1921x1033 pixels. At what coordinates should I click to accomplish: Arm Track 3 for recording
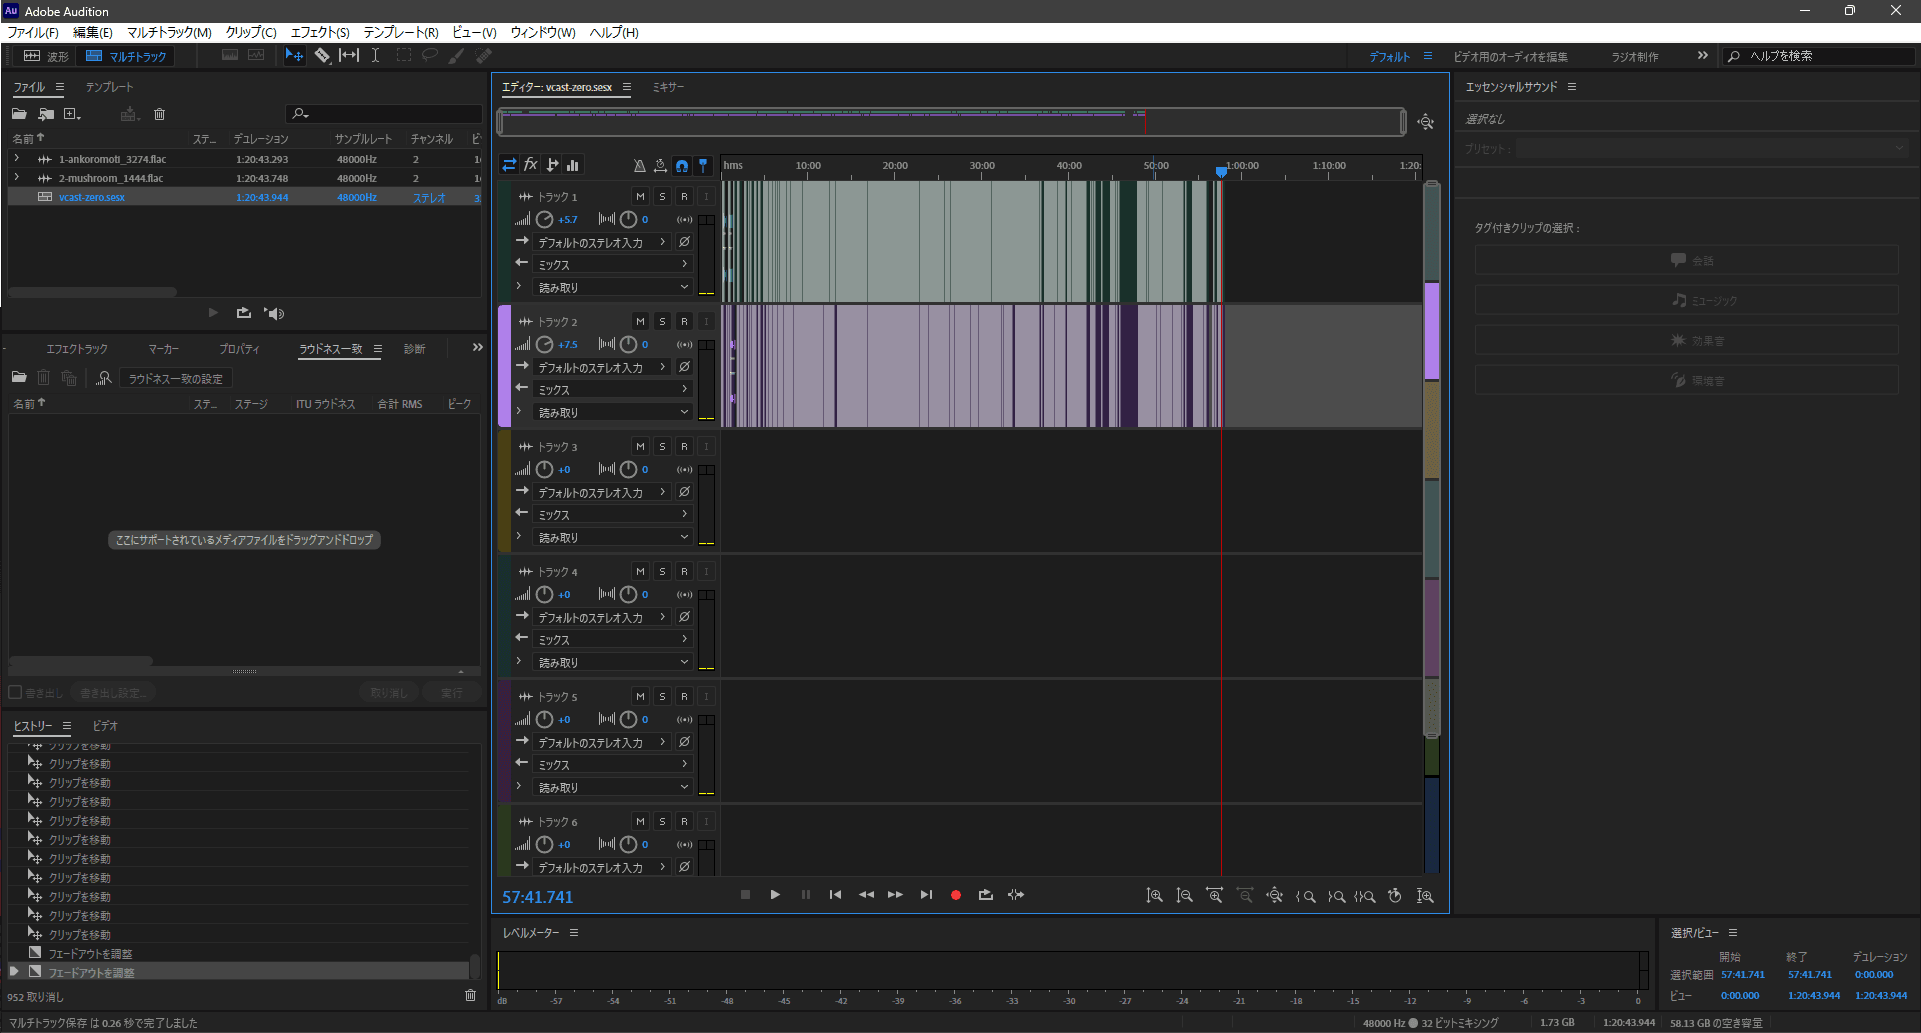point(684,447)
